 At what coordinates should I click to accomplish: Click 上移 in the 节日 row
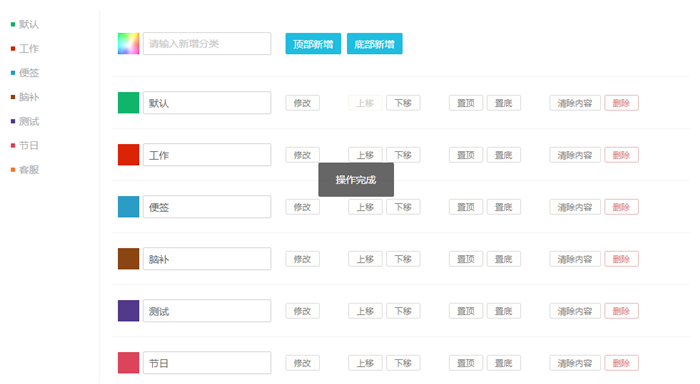[x=365, y=363]
